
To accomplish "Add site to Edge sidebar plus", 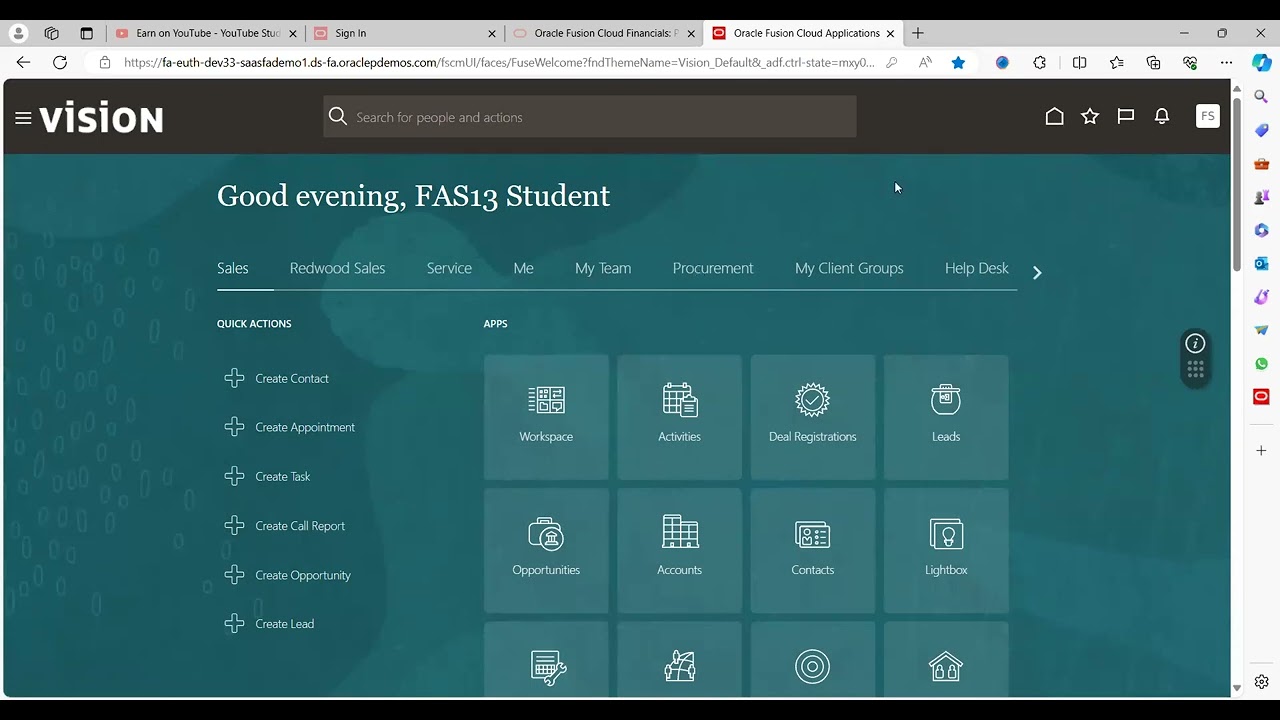I will (x=1261, y=451).
